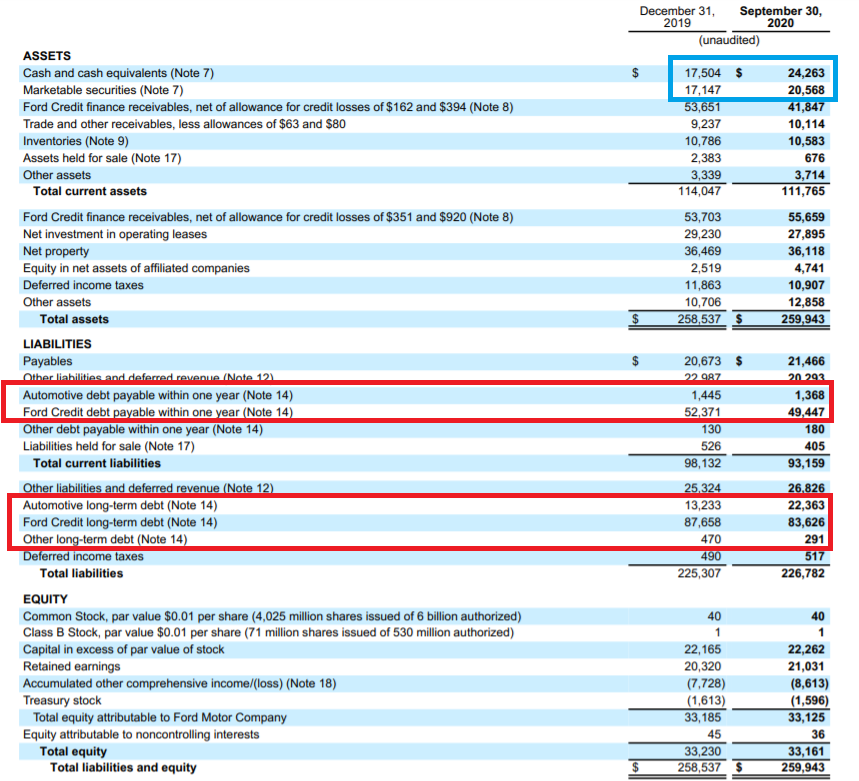Select net property value 36,469

[702, 251]
